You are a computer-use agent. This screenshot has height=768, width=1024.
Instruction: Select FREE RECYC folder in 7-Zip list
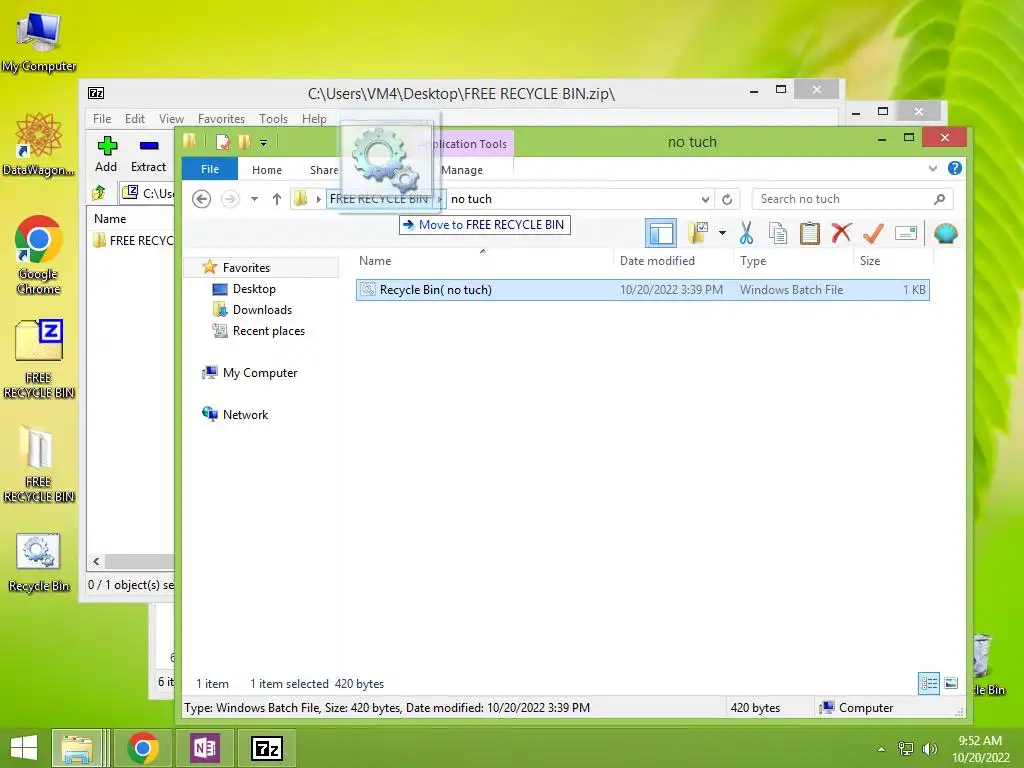coord(134,240)
